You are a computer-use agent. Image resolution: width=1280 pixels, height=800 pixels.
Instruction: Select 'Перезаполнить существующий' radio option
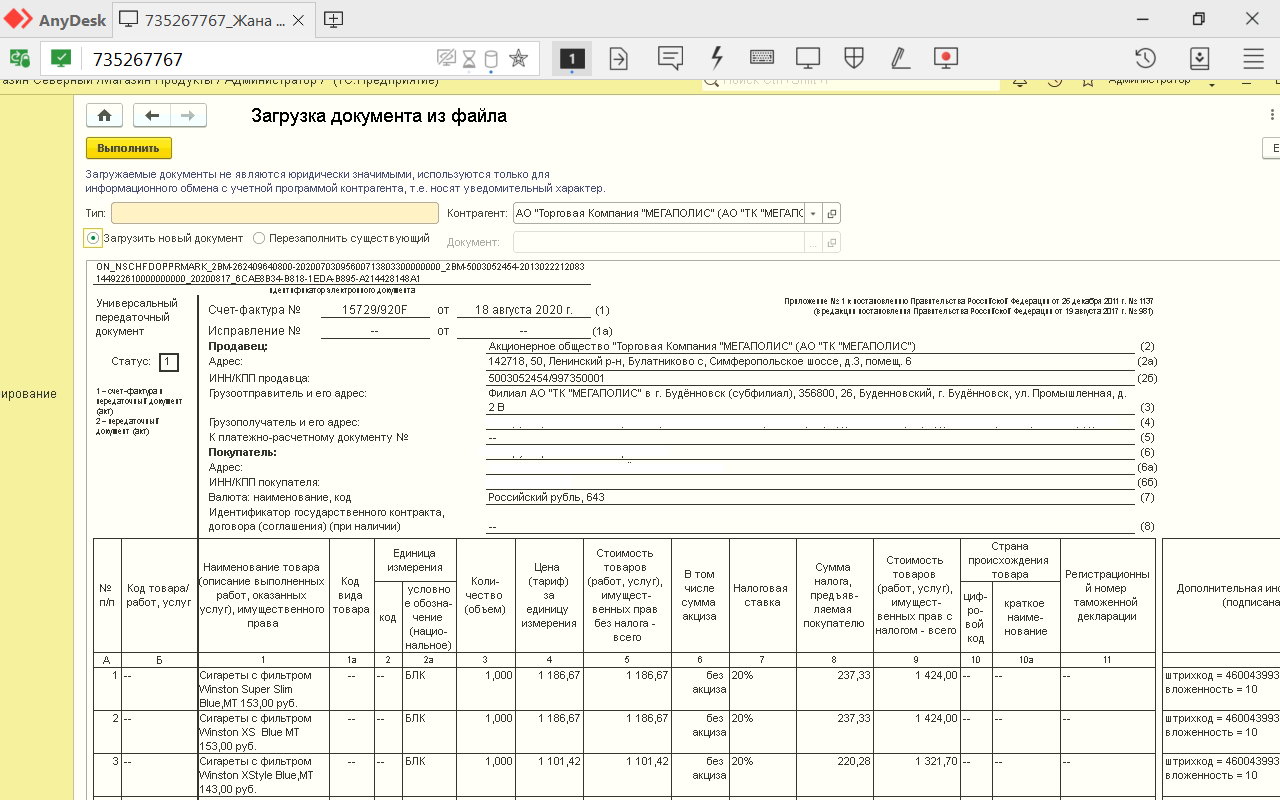coord(259,238)
